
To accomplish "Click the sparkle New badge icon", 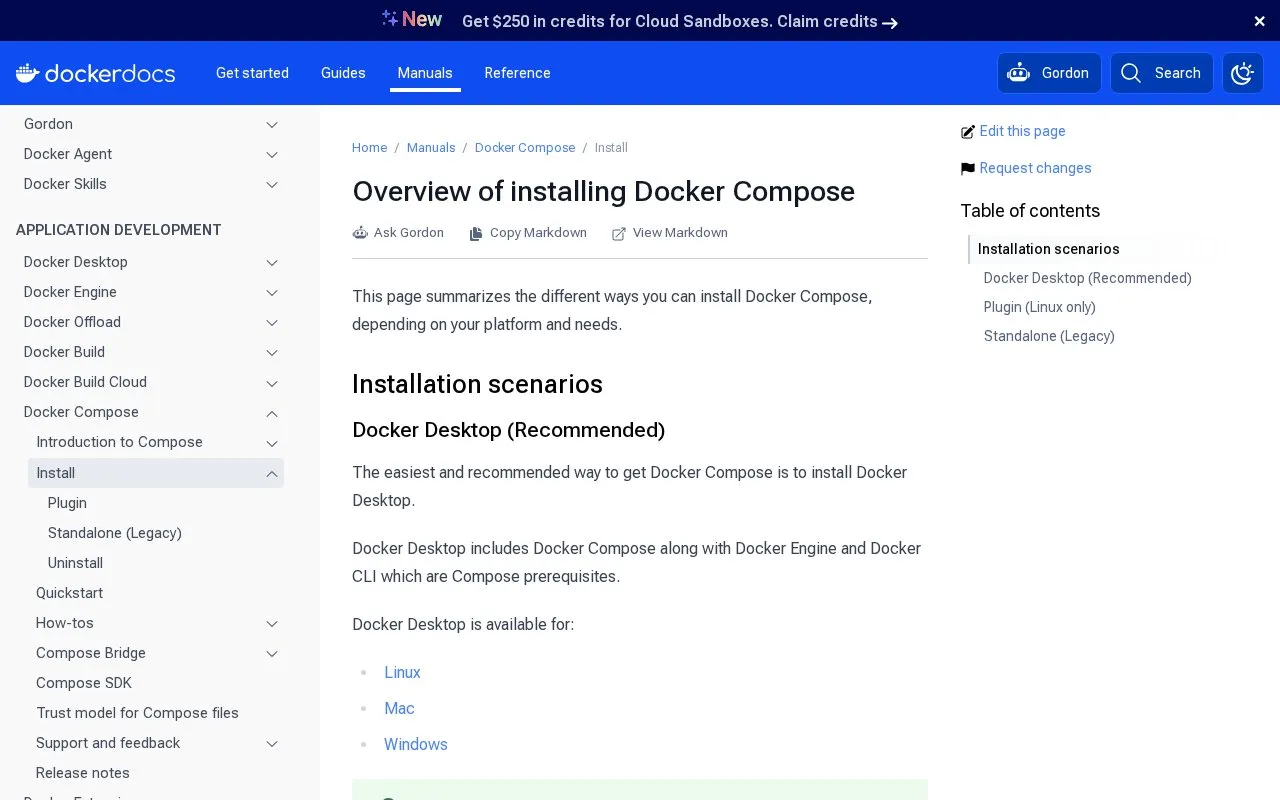I will click(390, 18).
